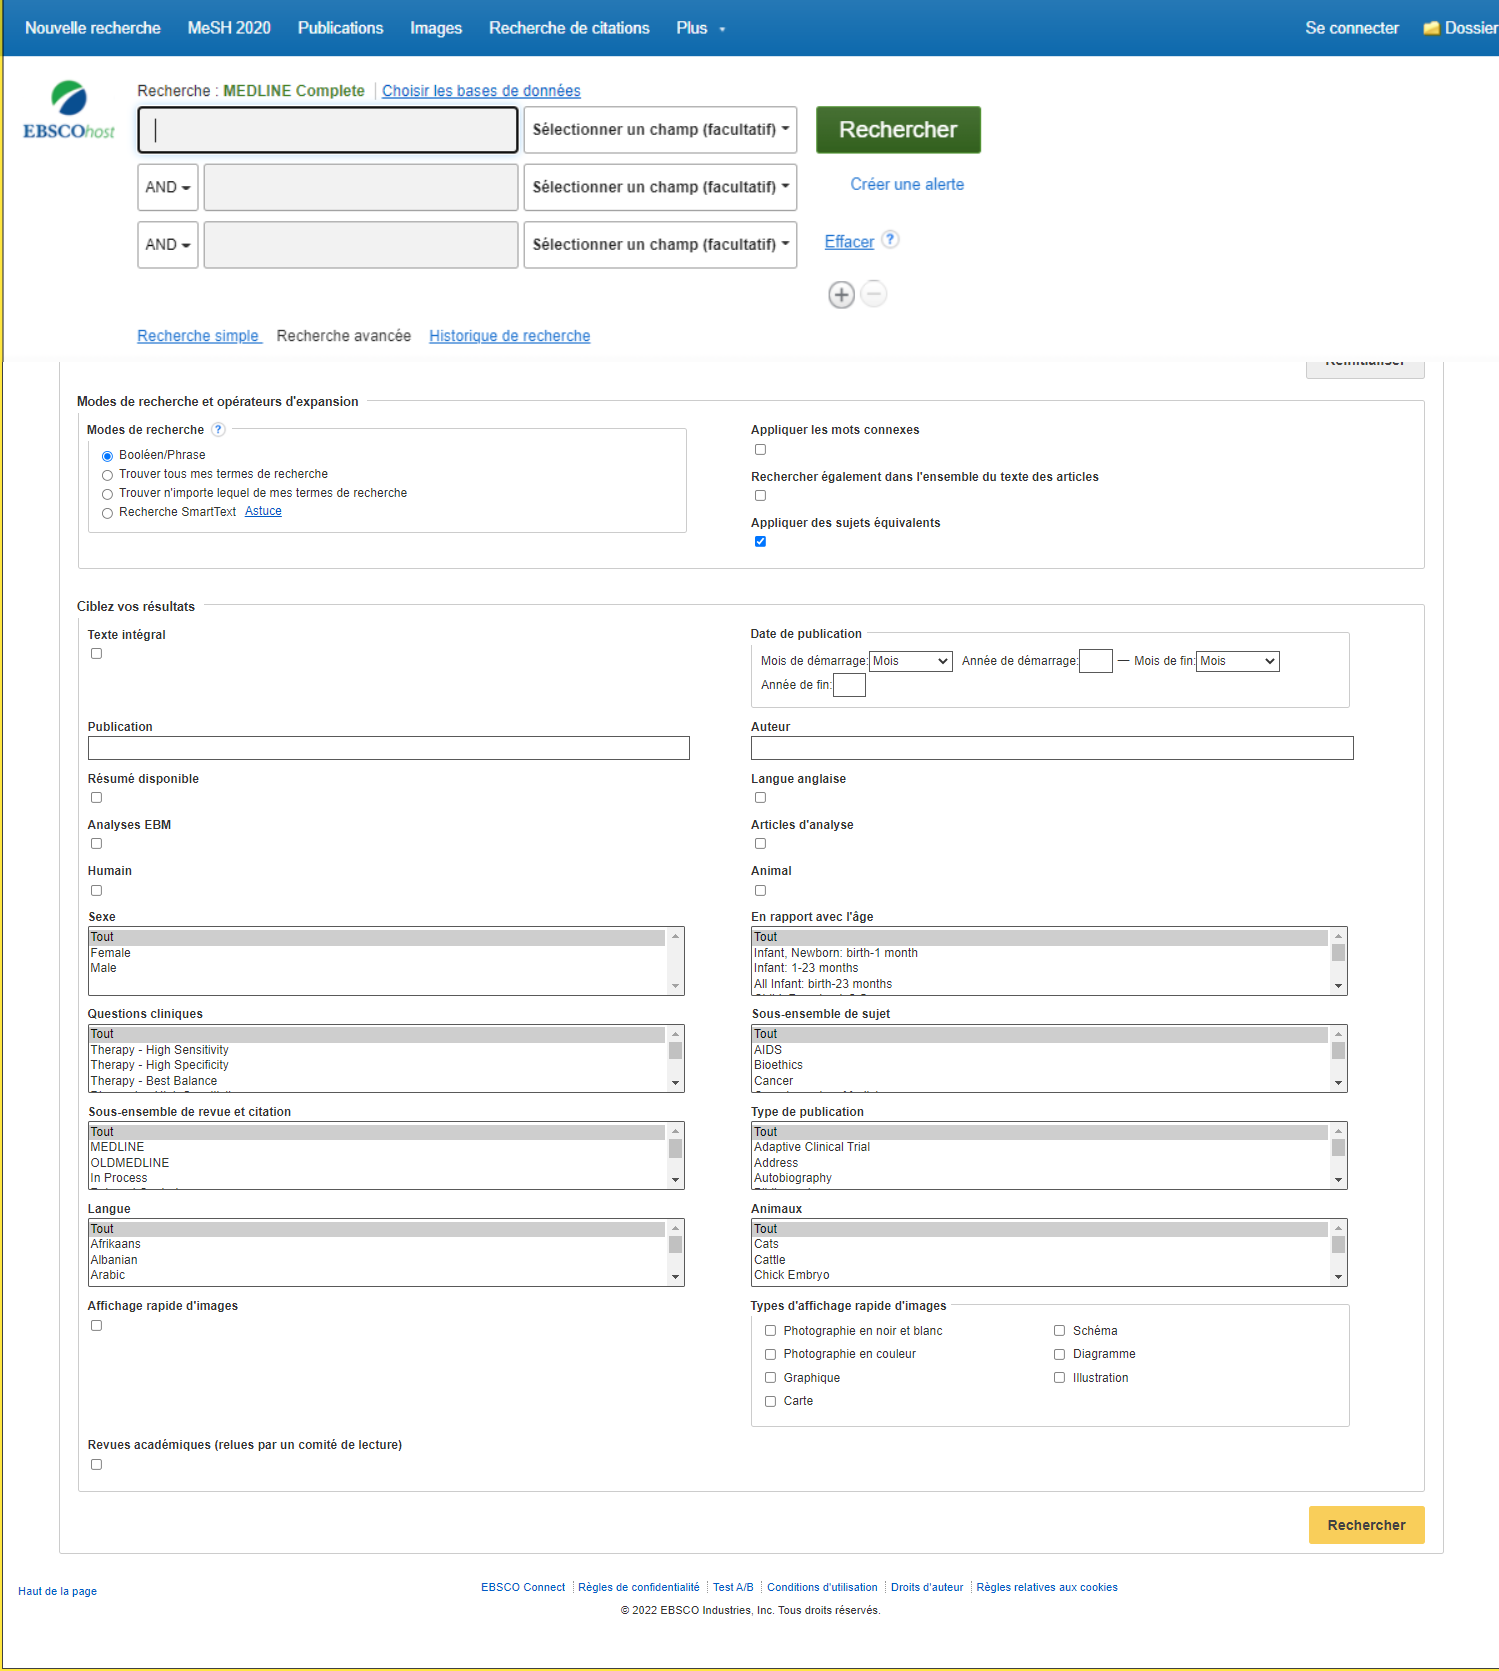
Task: Enable Affichage rapide d'images
Action: [96, 1326]
